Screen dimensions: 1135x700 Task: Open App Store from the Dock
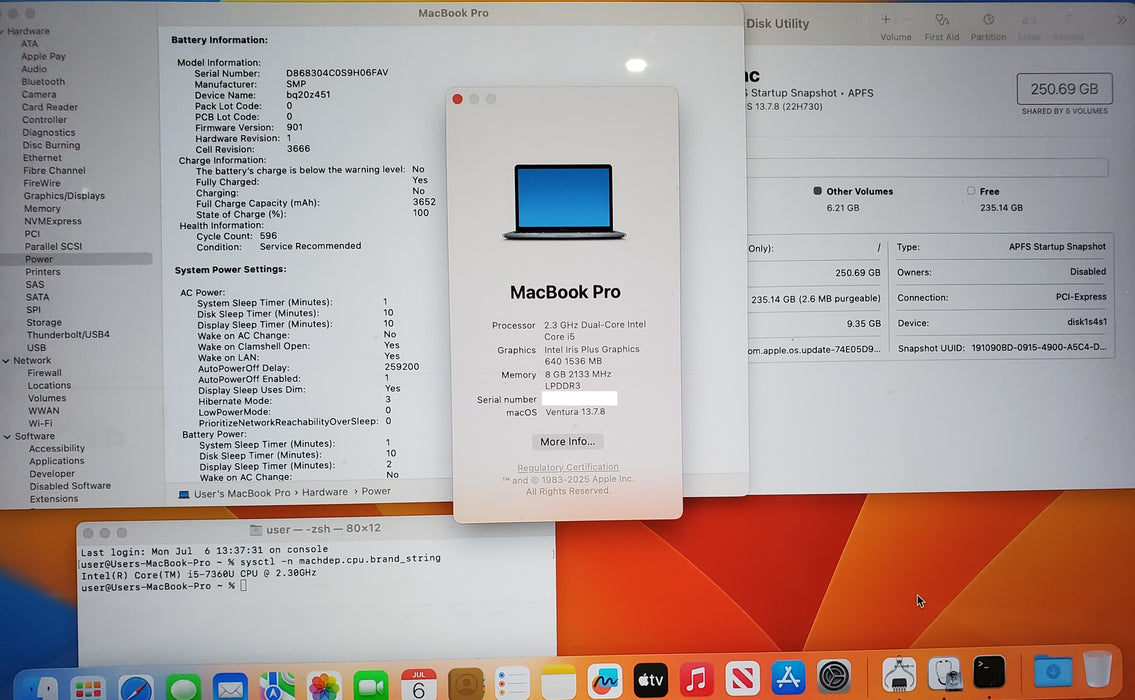tap(788, 677)
